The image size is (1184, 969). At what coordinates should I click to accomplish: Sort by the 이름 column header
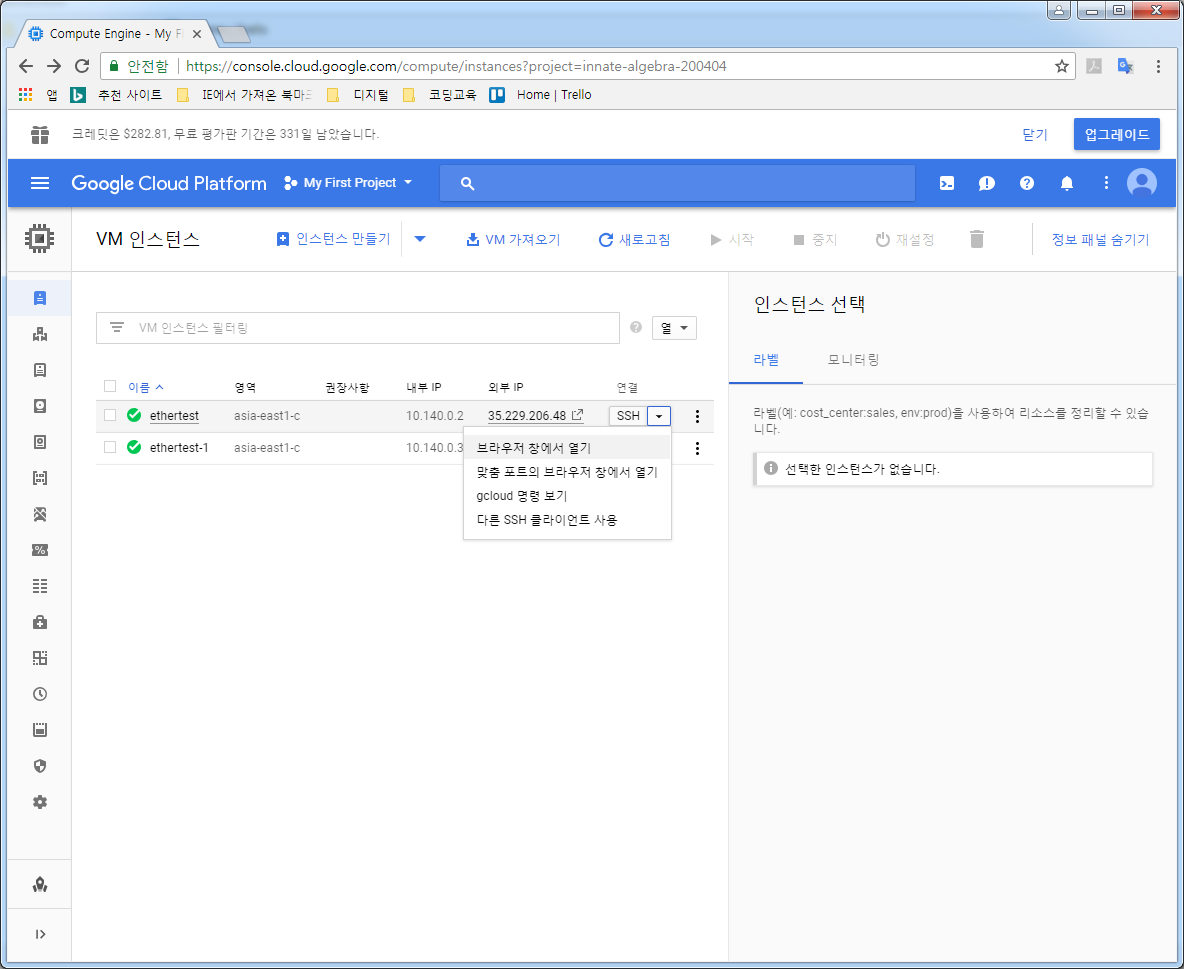(146, 387)
